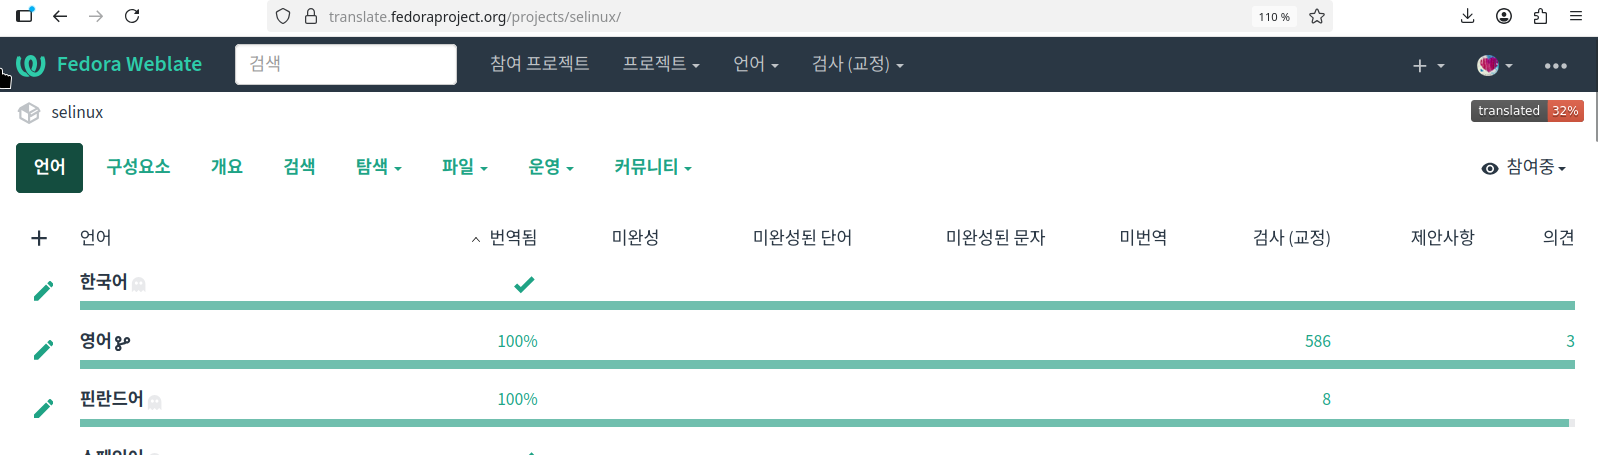
Task: Expand the 프로젝트 dropdown menu
Action: 661,64
